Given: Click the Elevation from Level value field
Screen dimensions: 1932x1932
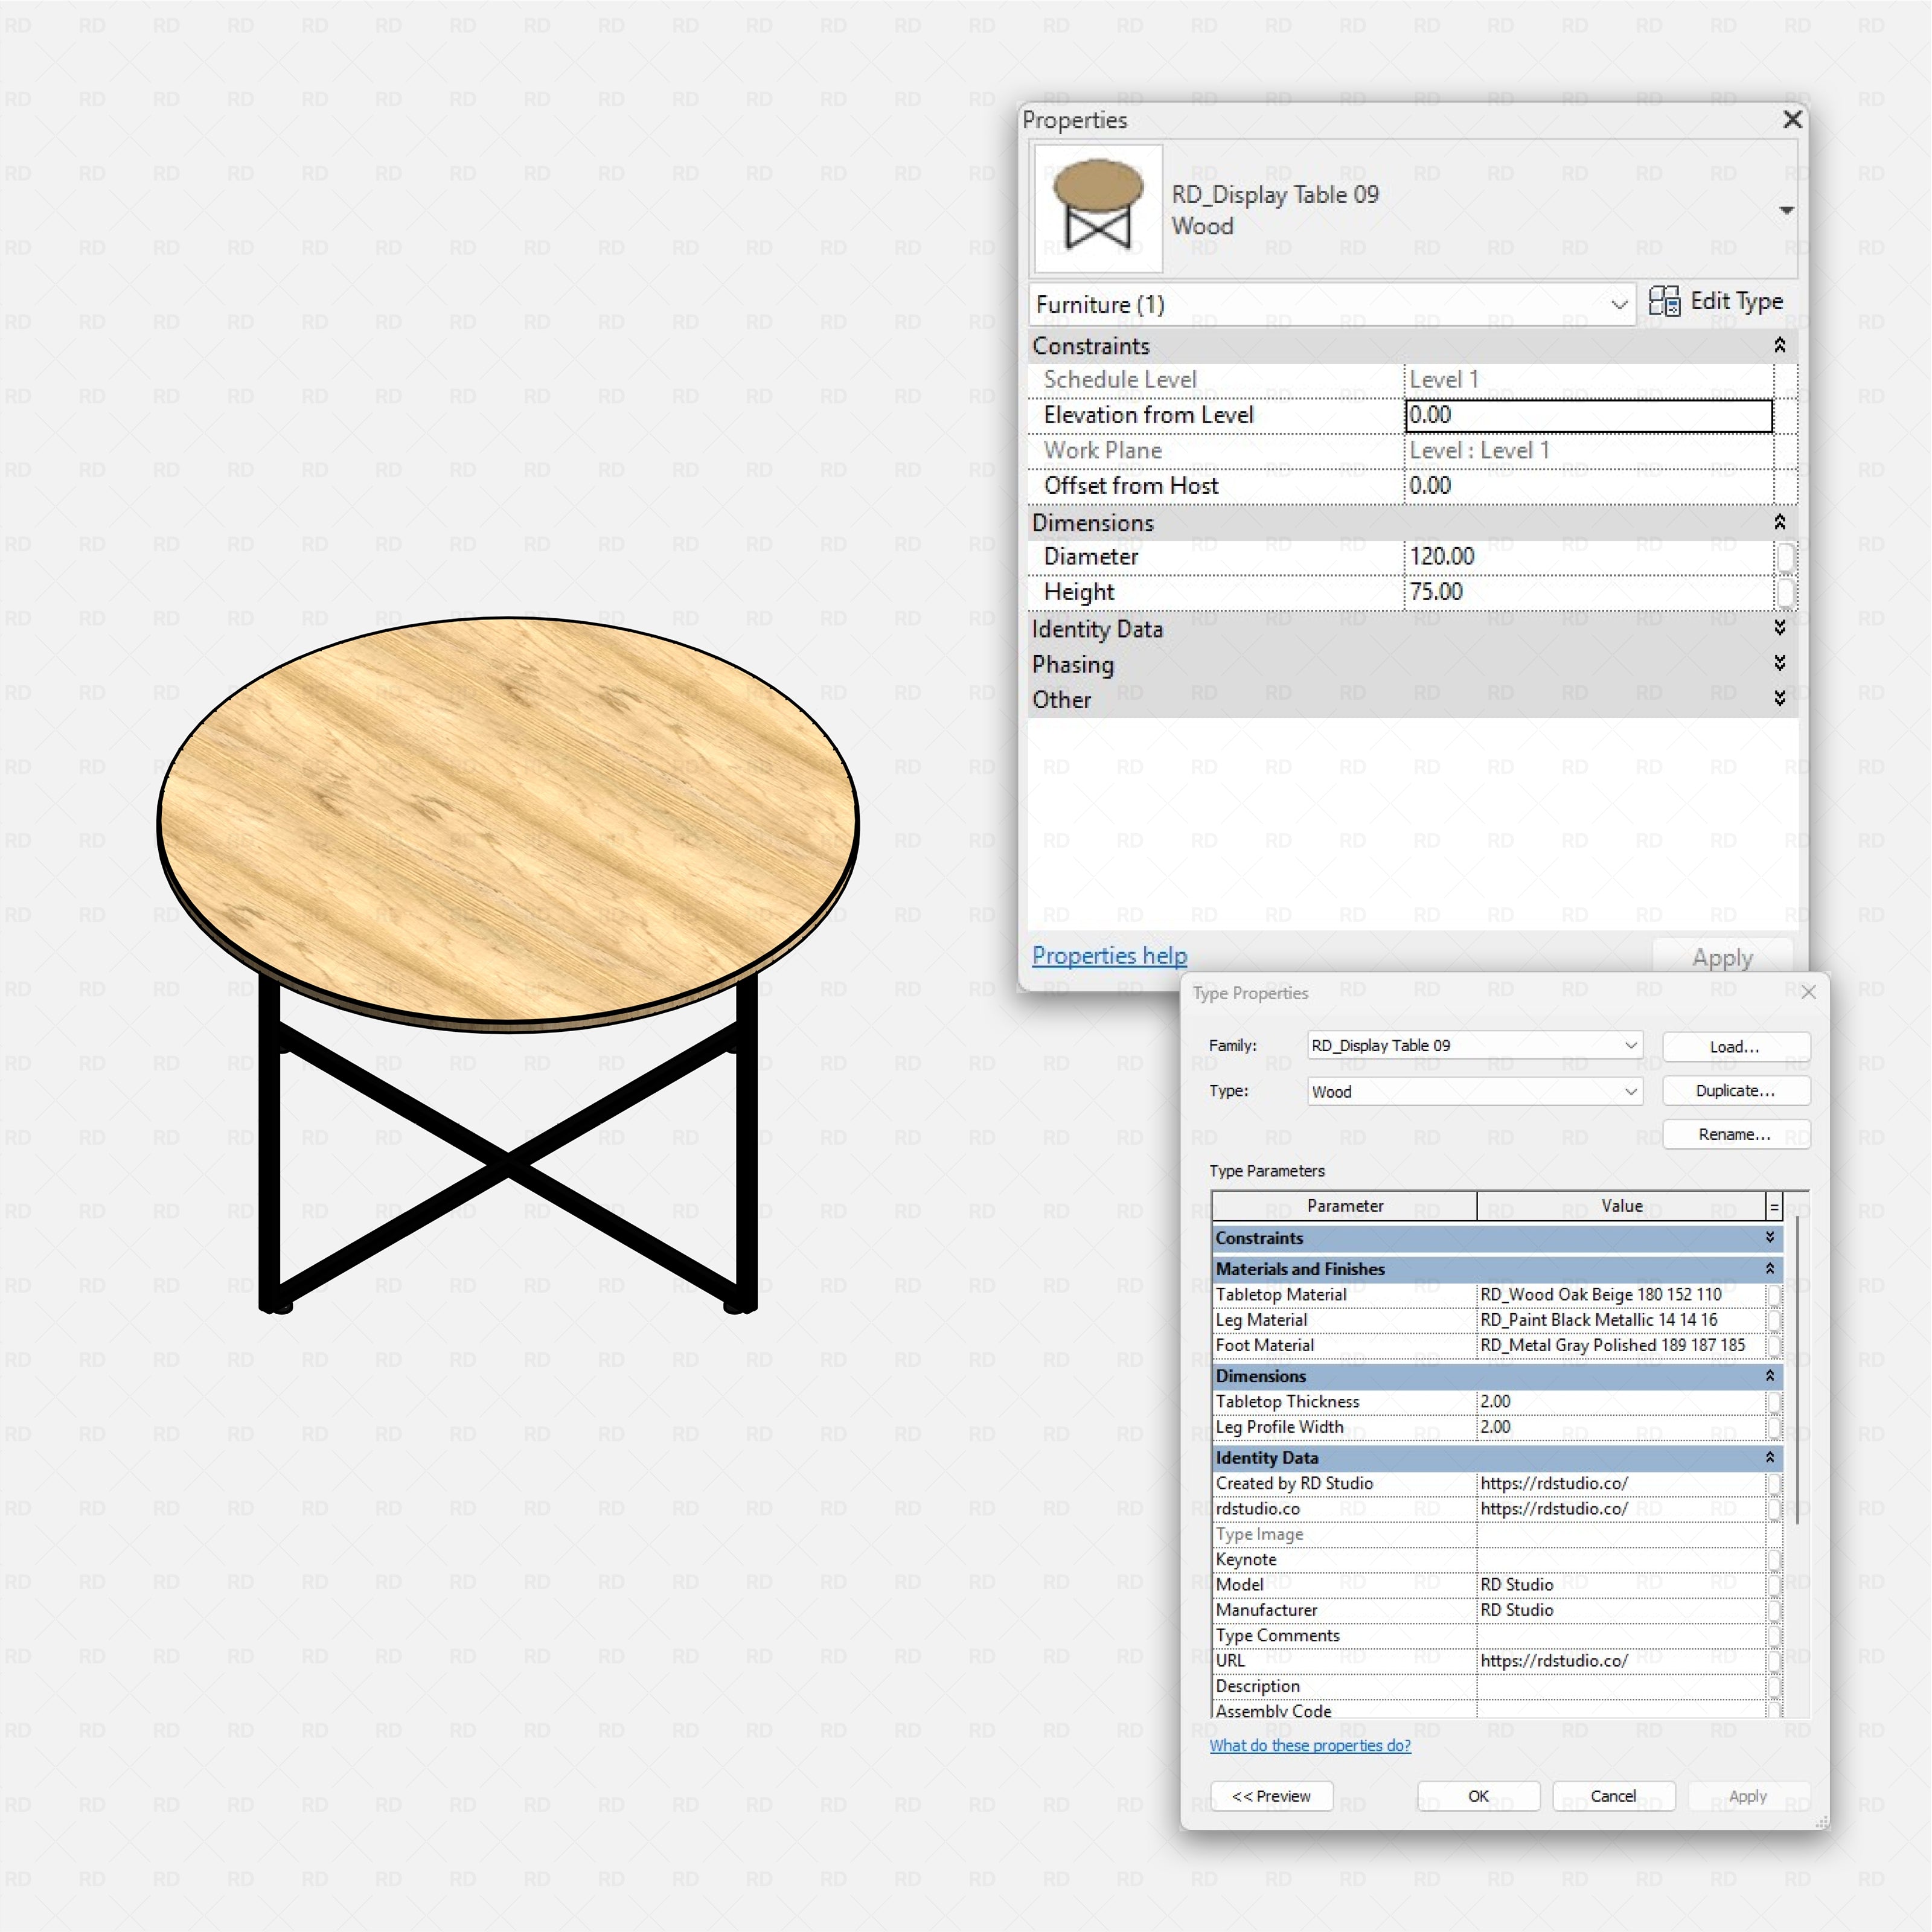Looking at the screenshot, I should tap(1588, 415).
